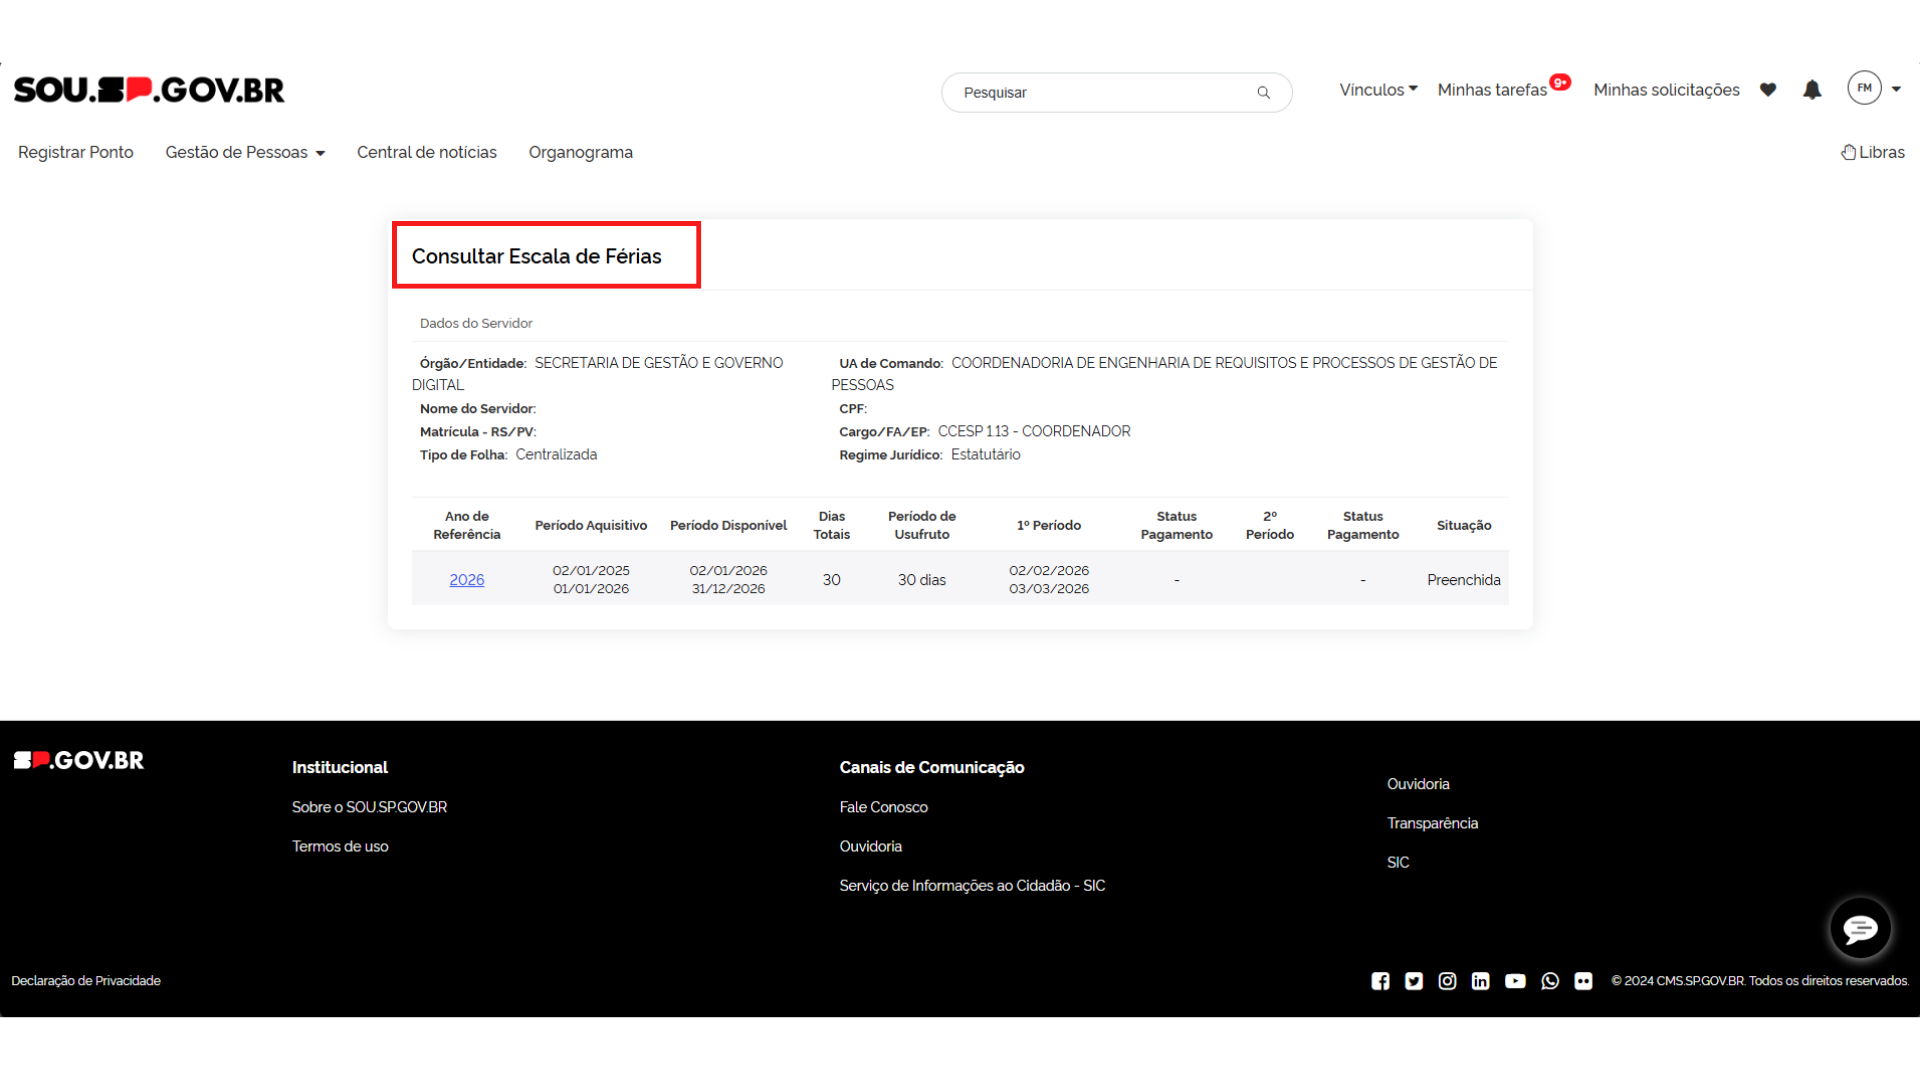Click the favorites heart icon
Image resolution: width=1920 pixels, height=1080 pixels.
[1768, 90]
